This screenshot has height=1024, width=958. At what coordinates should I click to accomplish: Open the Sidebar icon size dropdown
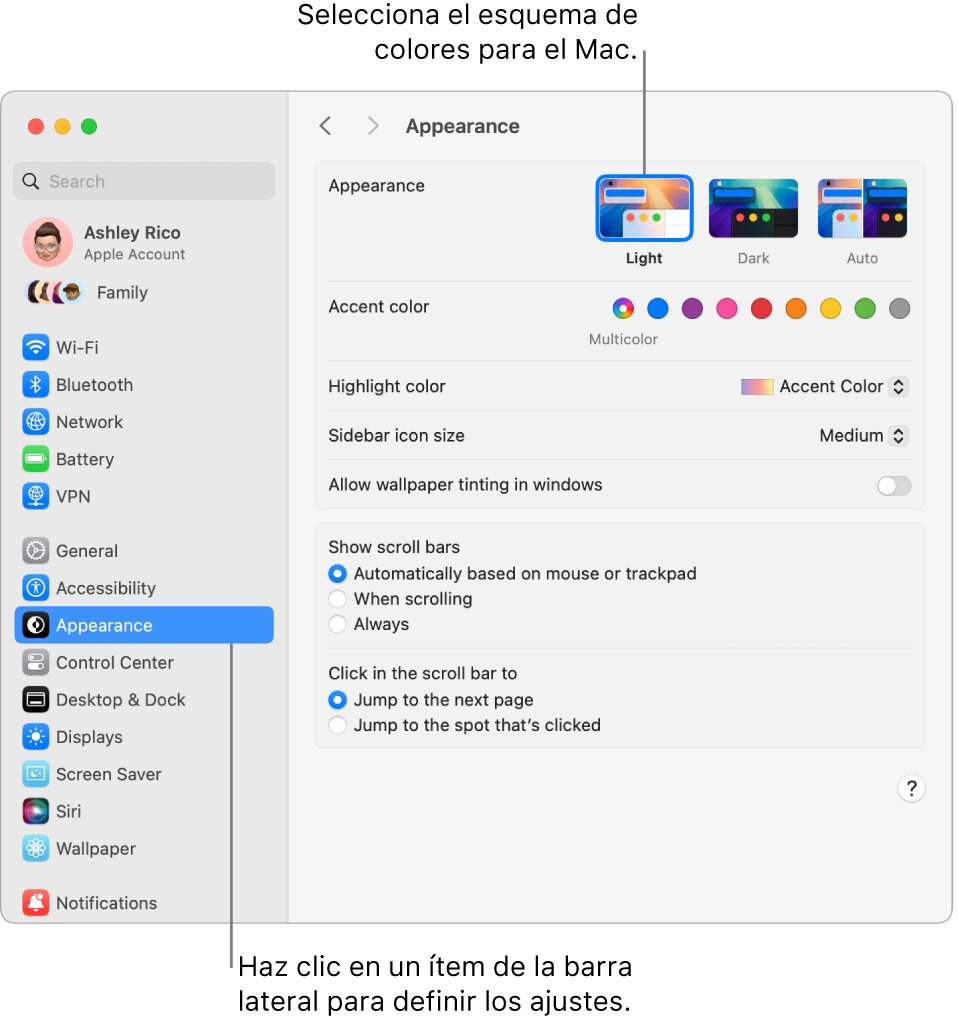coord(861,435)
